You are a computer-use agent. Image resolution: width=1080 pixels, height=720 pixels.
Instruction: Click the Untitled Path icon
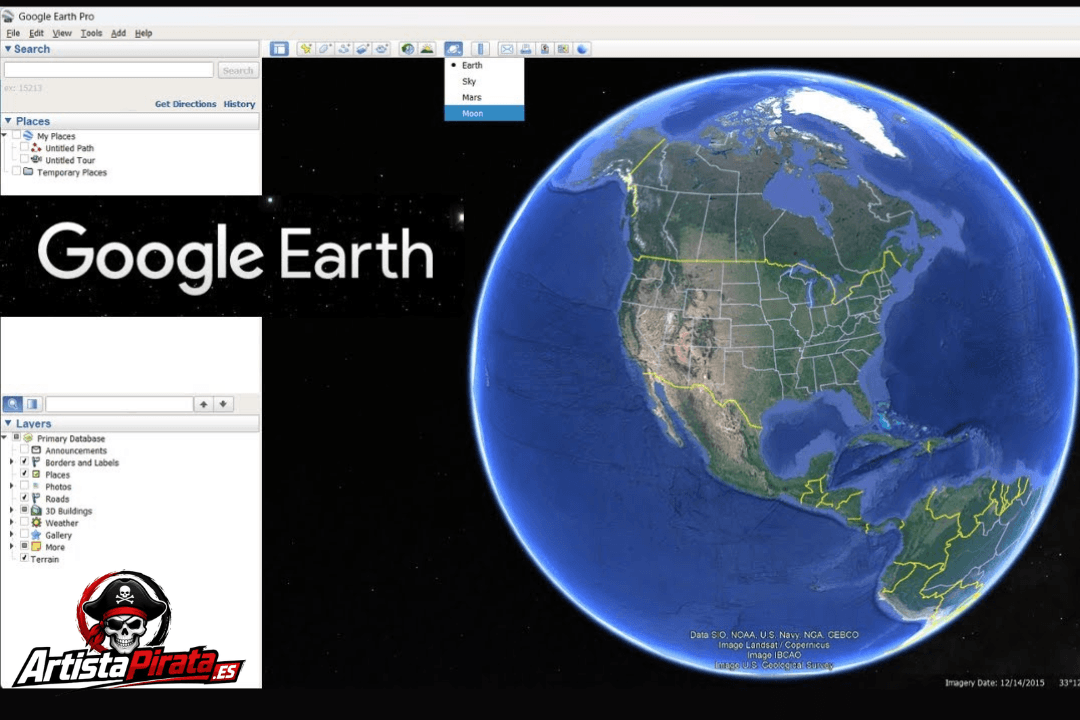point(37,147)
